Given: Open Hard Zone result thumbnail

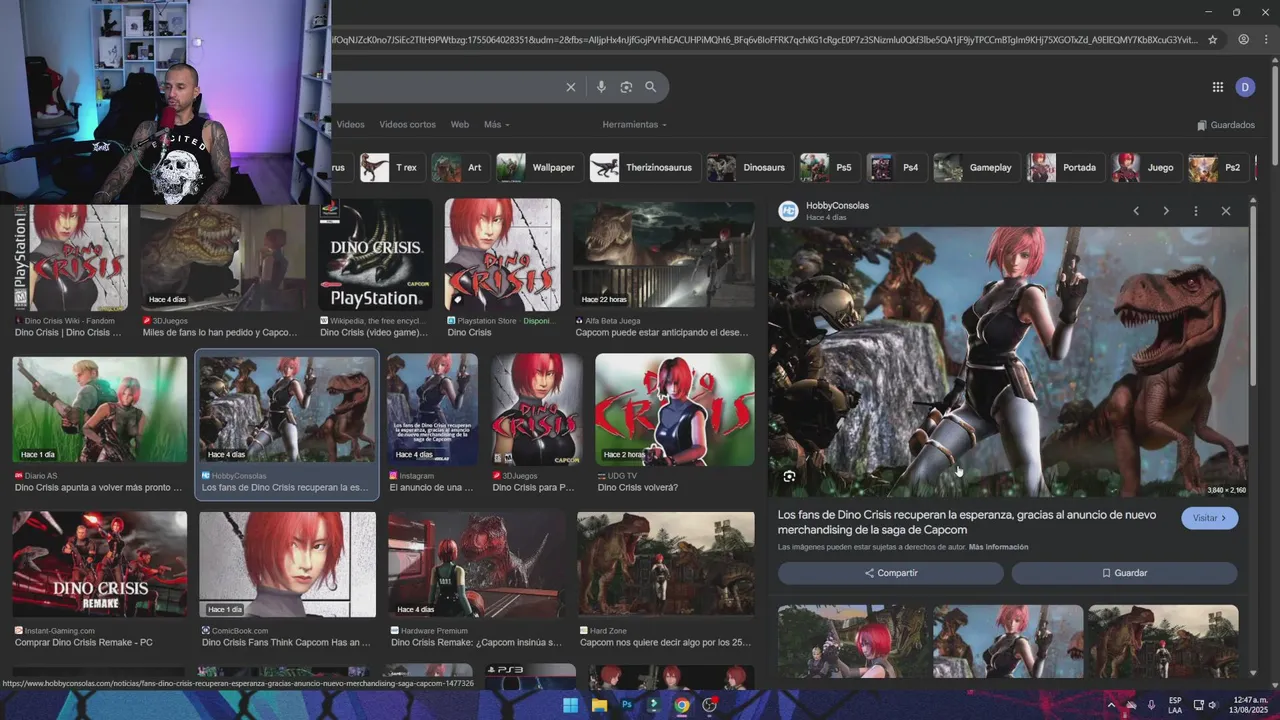Looking at the screenshot, I should 666,564.
